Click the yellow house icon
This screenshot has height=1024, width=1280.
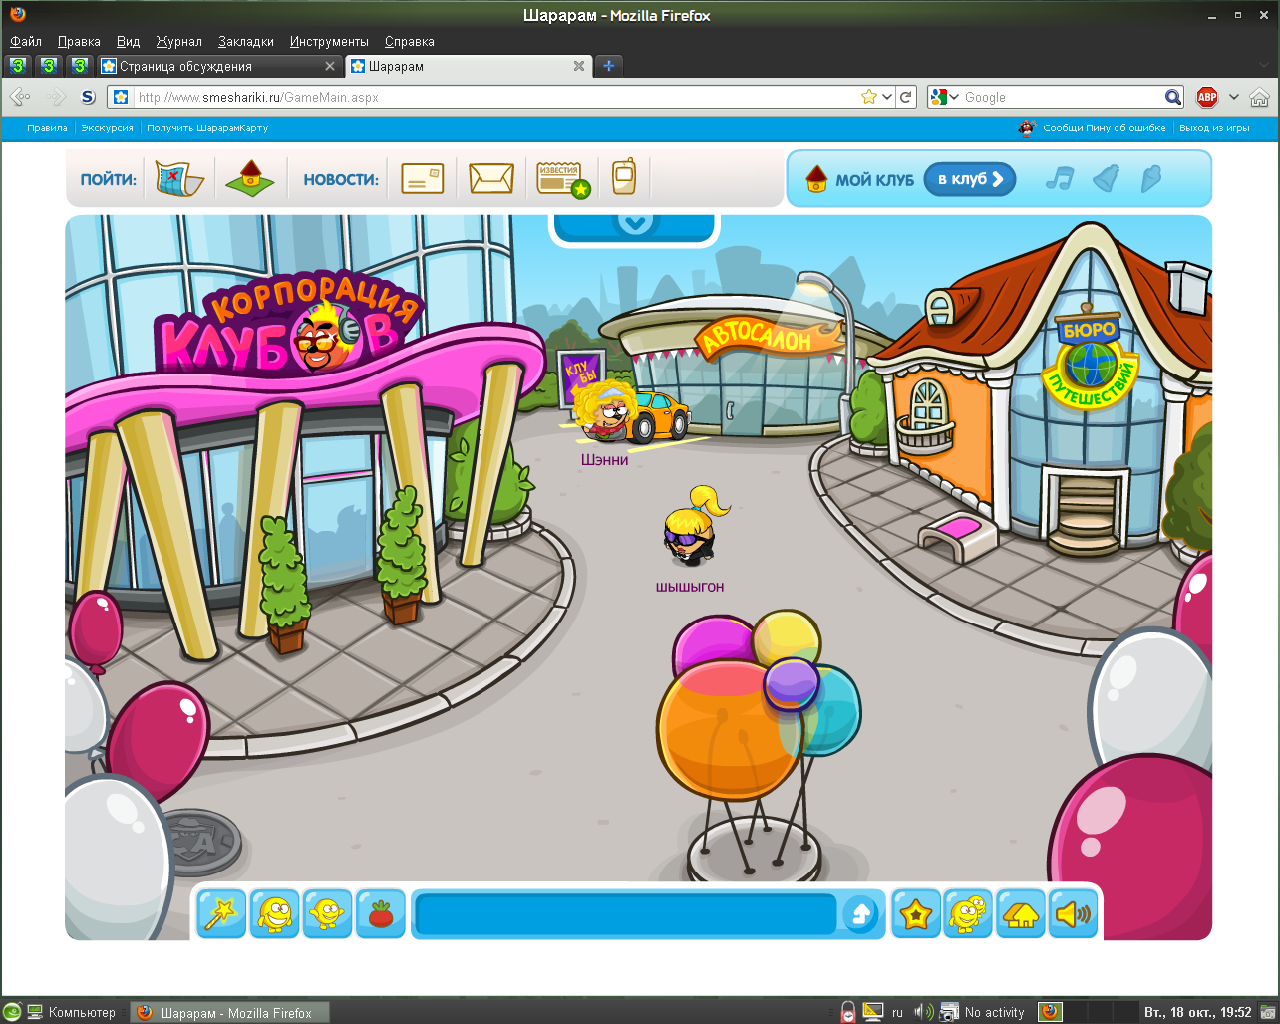(1021, 914)
